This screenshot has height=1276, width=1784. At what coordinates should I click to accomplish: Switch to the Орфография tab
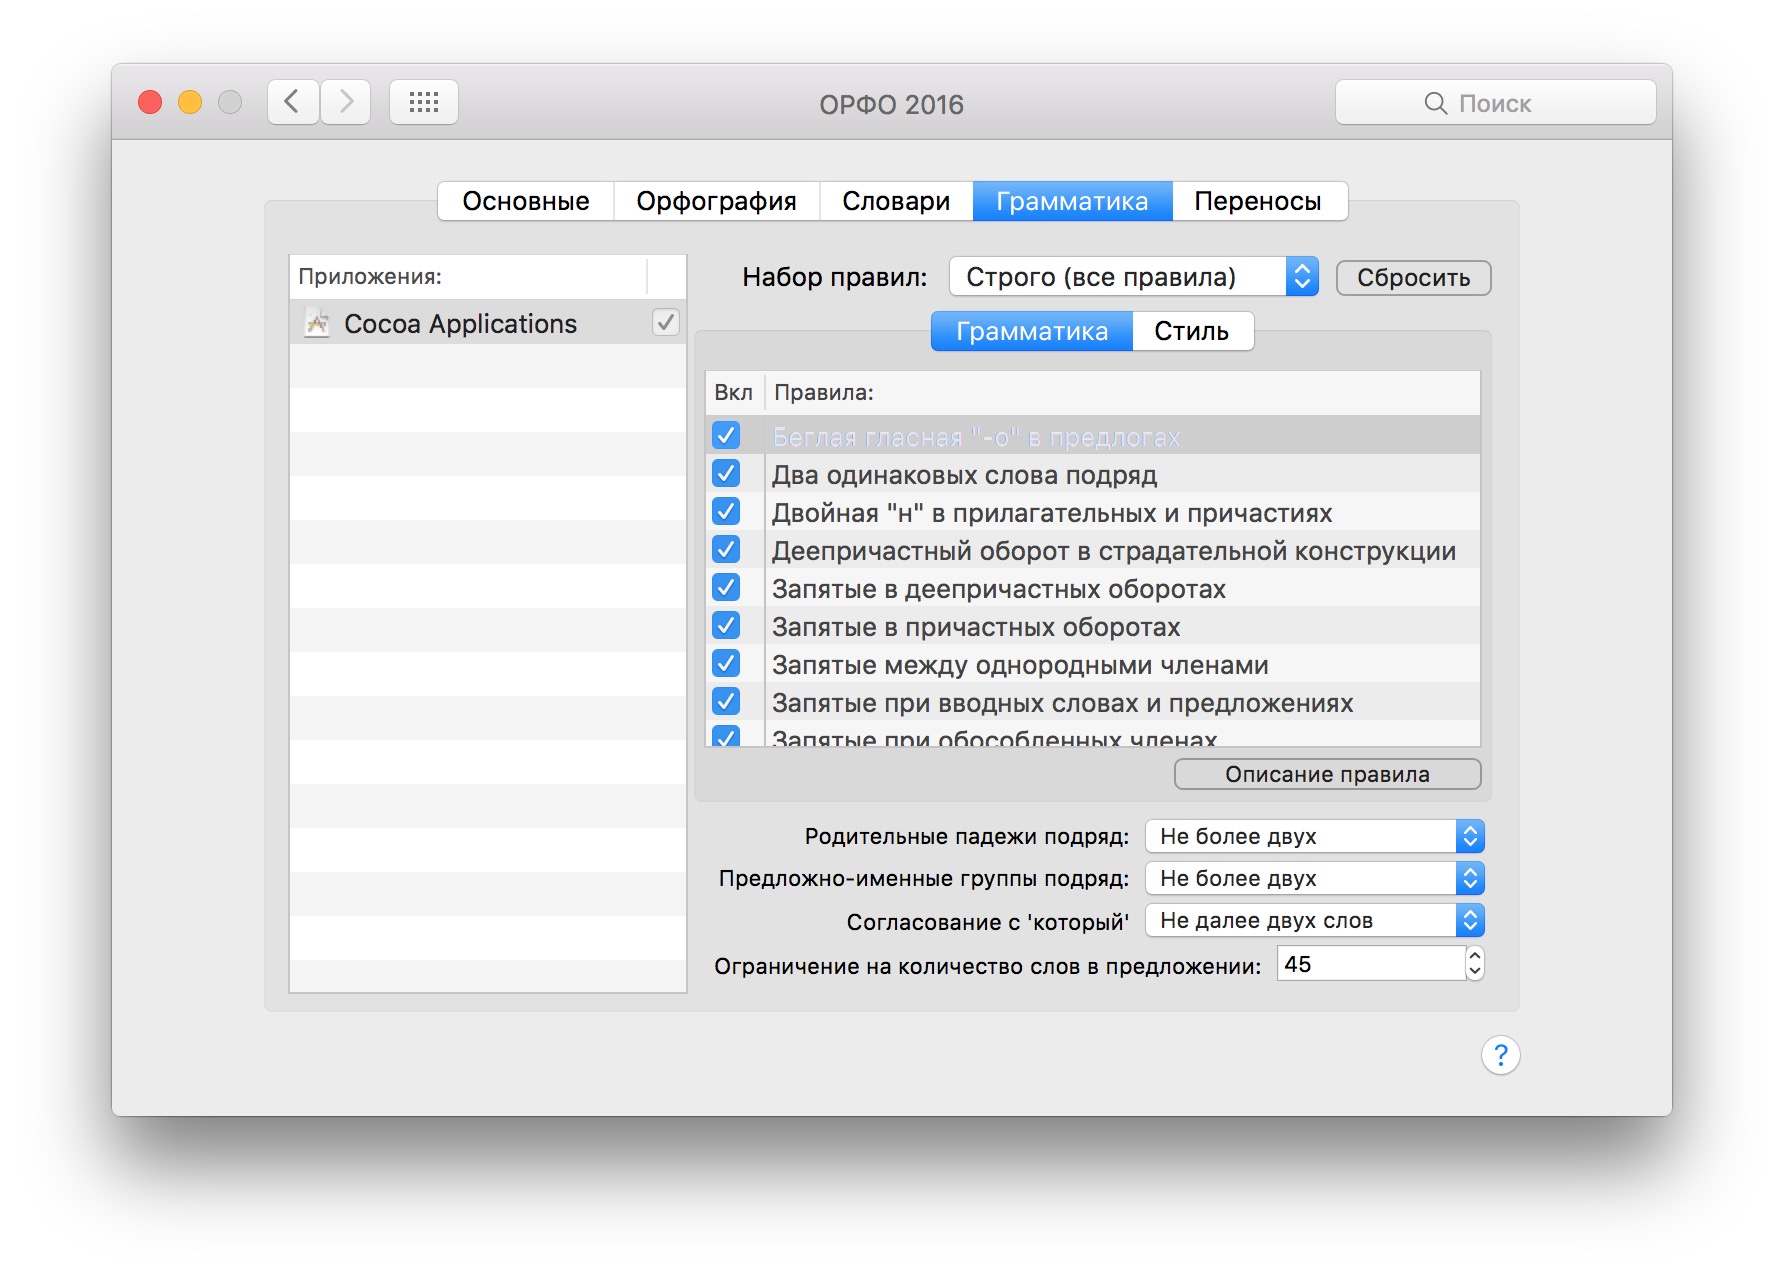716,201
